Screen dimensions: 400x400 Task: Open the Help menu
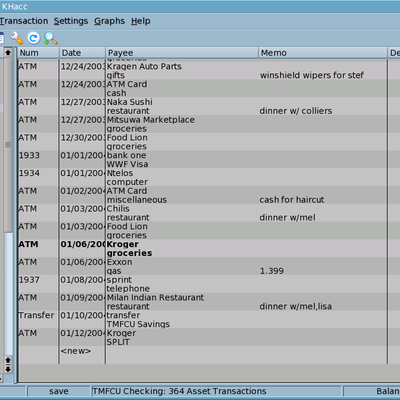[x=141, y=21]
